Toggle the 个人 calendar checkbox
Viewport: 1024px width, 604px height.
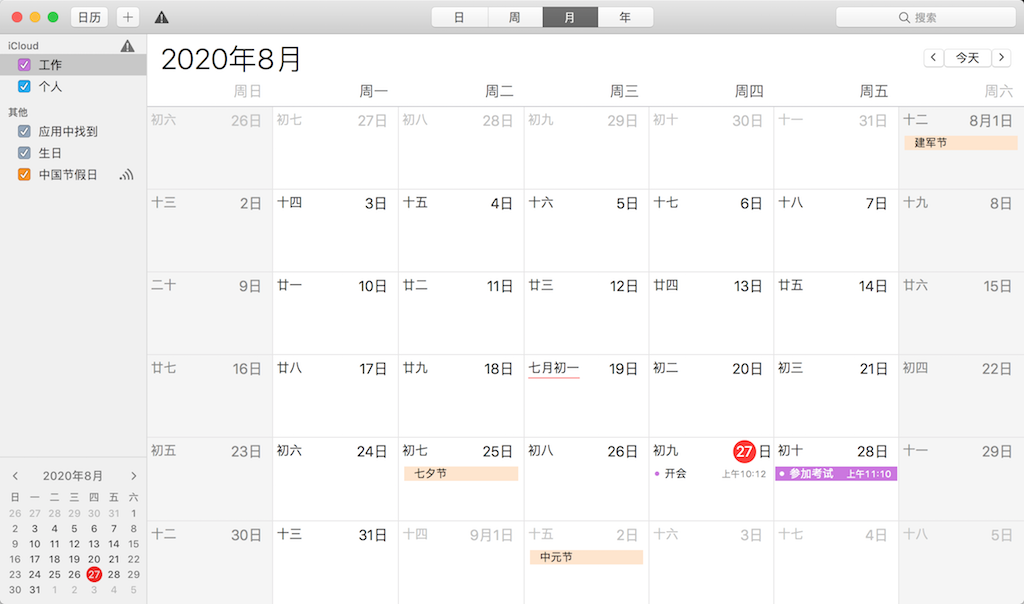24,86
